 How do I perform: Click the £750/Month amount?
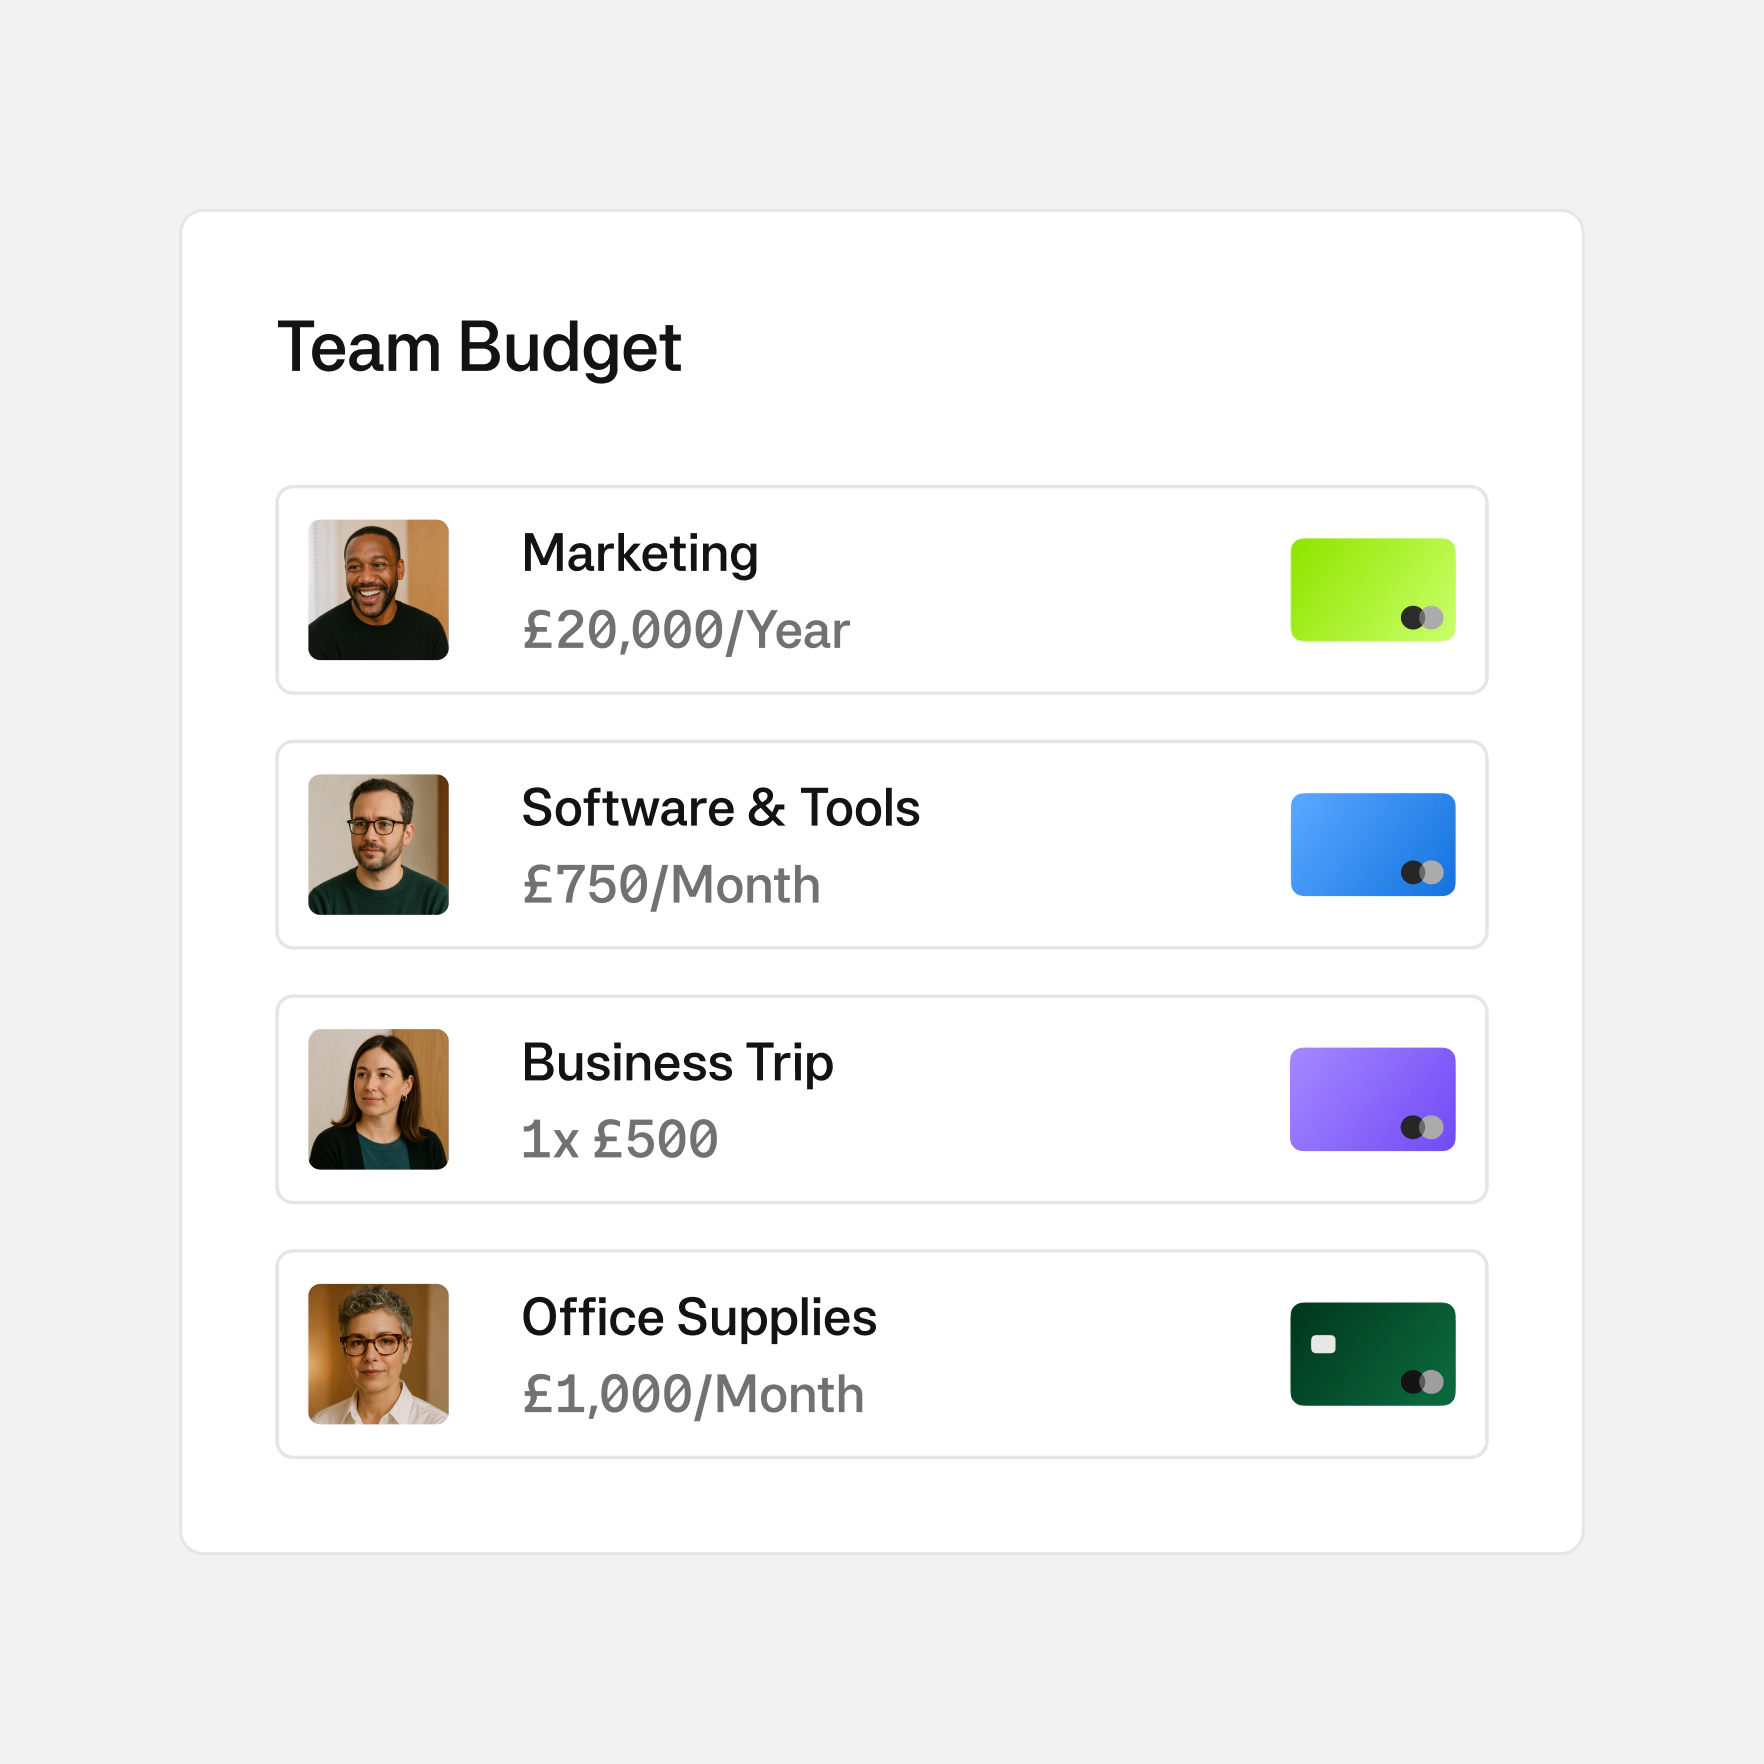(671, 886)
